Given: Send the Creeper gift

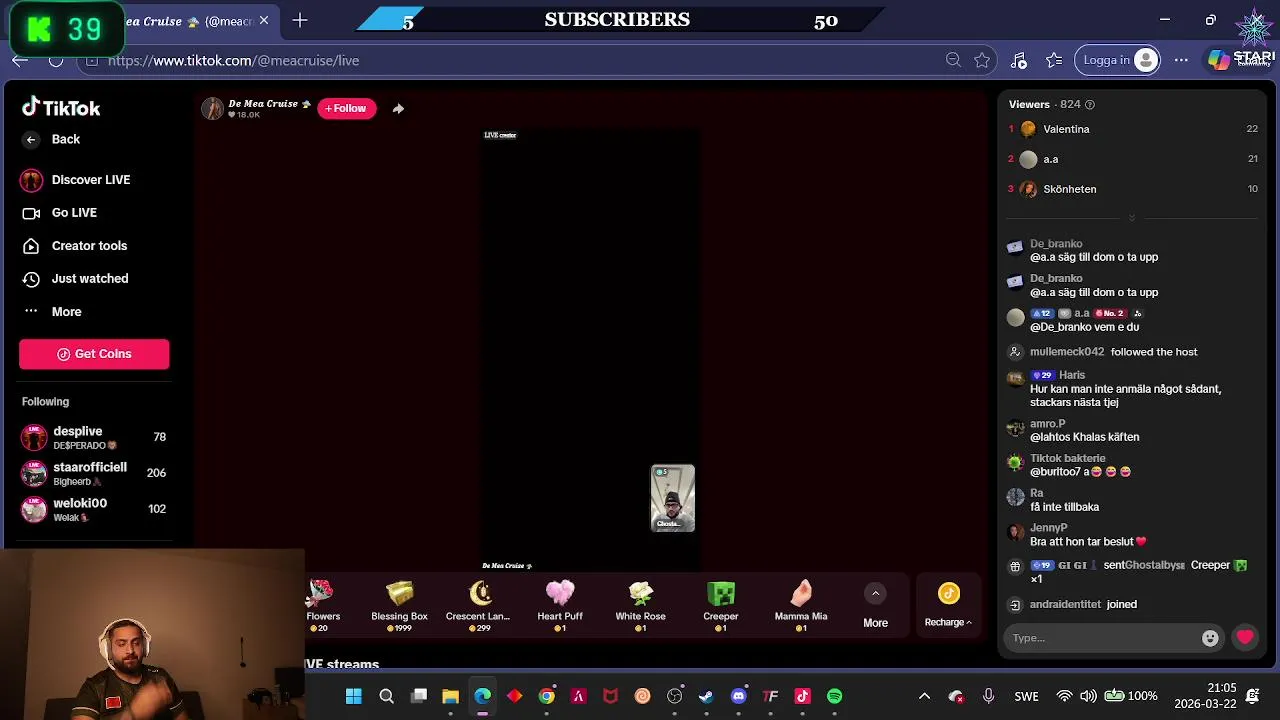Looking at the screenshot, I should (x=720, y=605).
